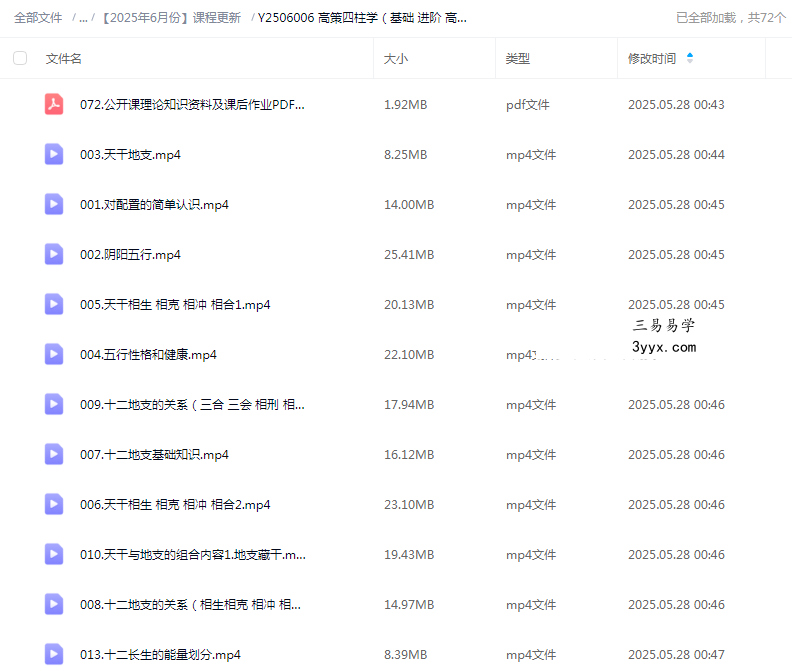Open file 013.十二长生的能量划分.mp4
This screenshot has height=671, width=792.
(160, 655)
